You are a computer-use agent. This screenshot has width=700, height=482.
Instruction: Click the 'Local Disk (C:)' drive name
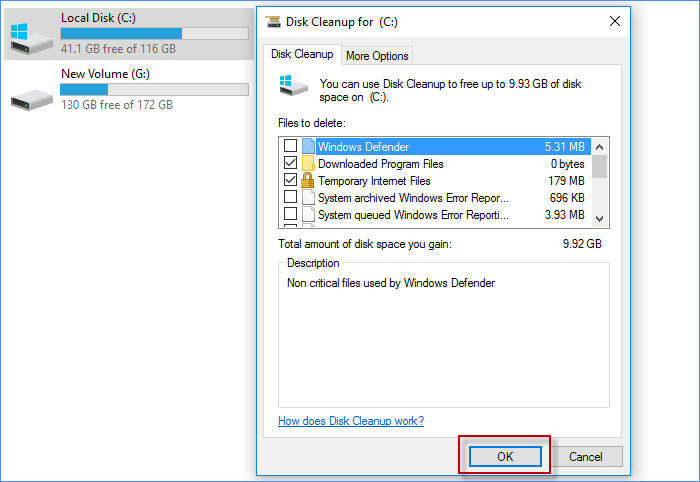(98, 18)
